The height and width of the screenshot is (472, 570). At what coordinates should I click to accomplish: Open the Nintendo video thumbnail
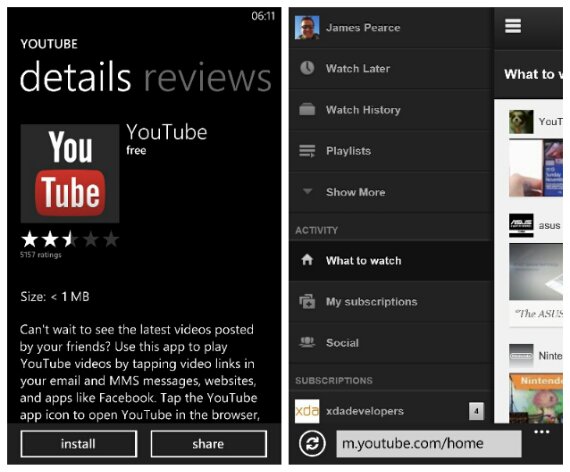coord(535,398)
